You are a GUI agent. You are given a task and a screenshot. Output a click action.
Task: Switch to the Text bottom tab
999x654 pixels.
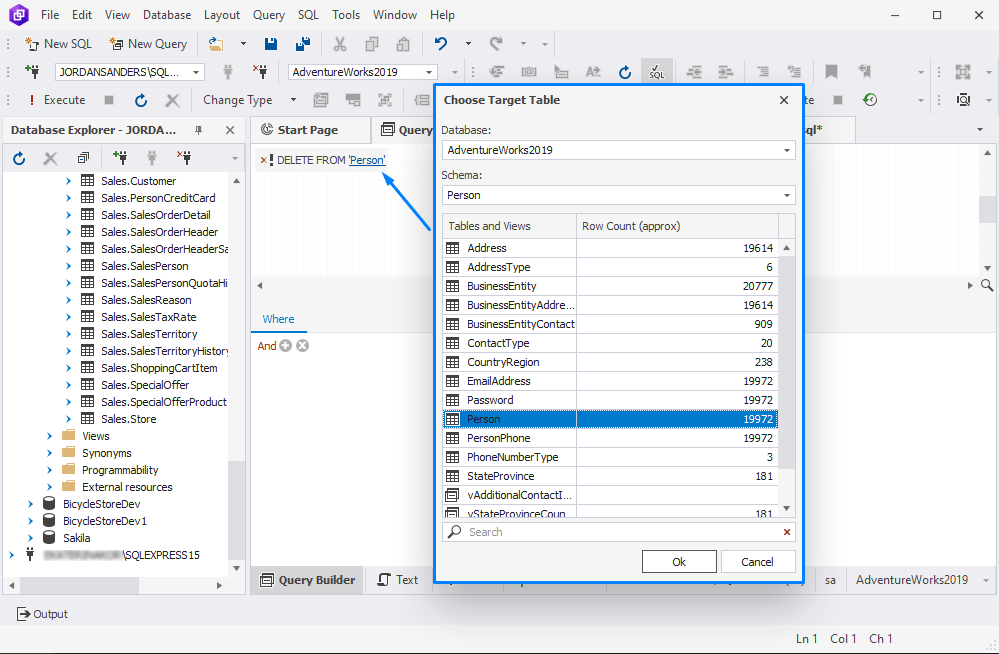[398, 580]
